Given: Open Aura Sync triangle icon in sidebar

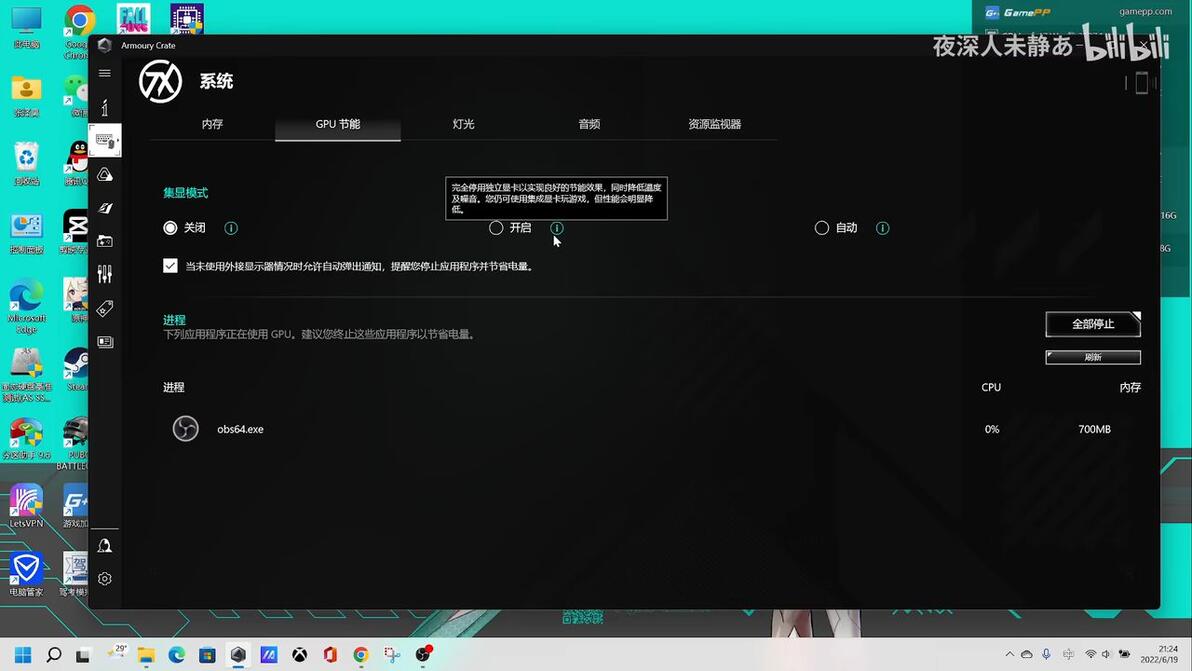Looking at the screenshot, I should [105, 175].
